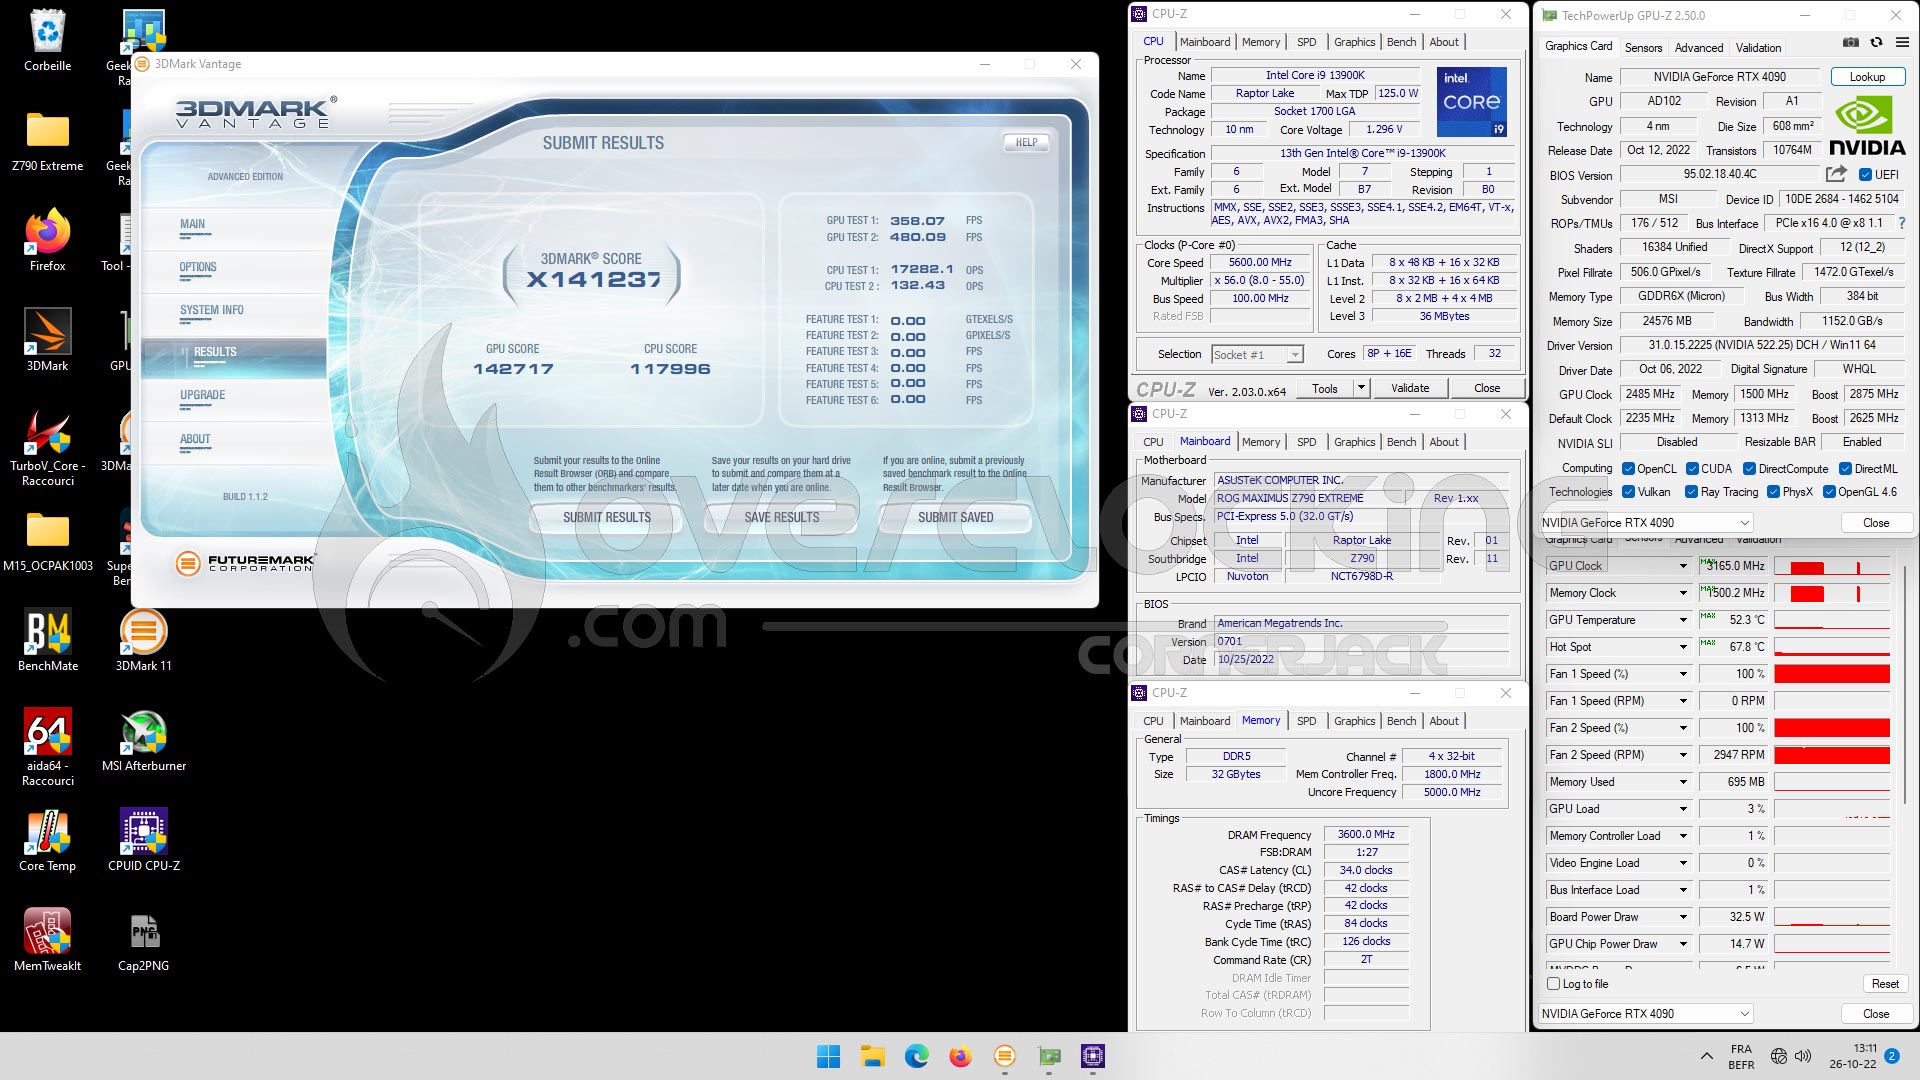
Task: Launch MSI Afterburner desktop icon
Action: (x=143, y=741)
